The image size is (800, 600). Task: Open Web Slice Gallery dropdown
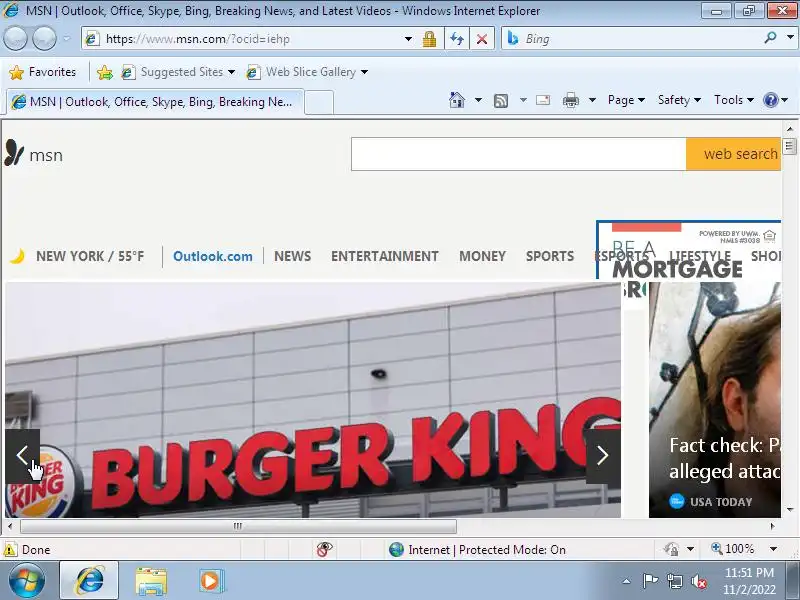coord(307,72)
